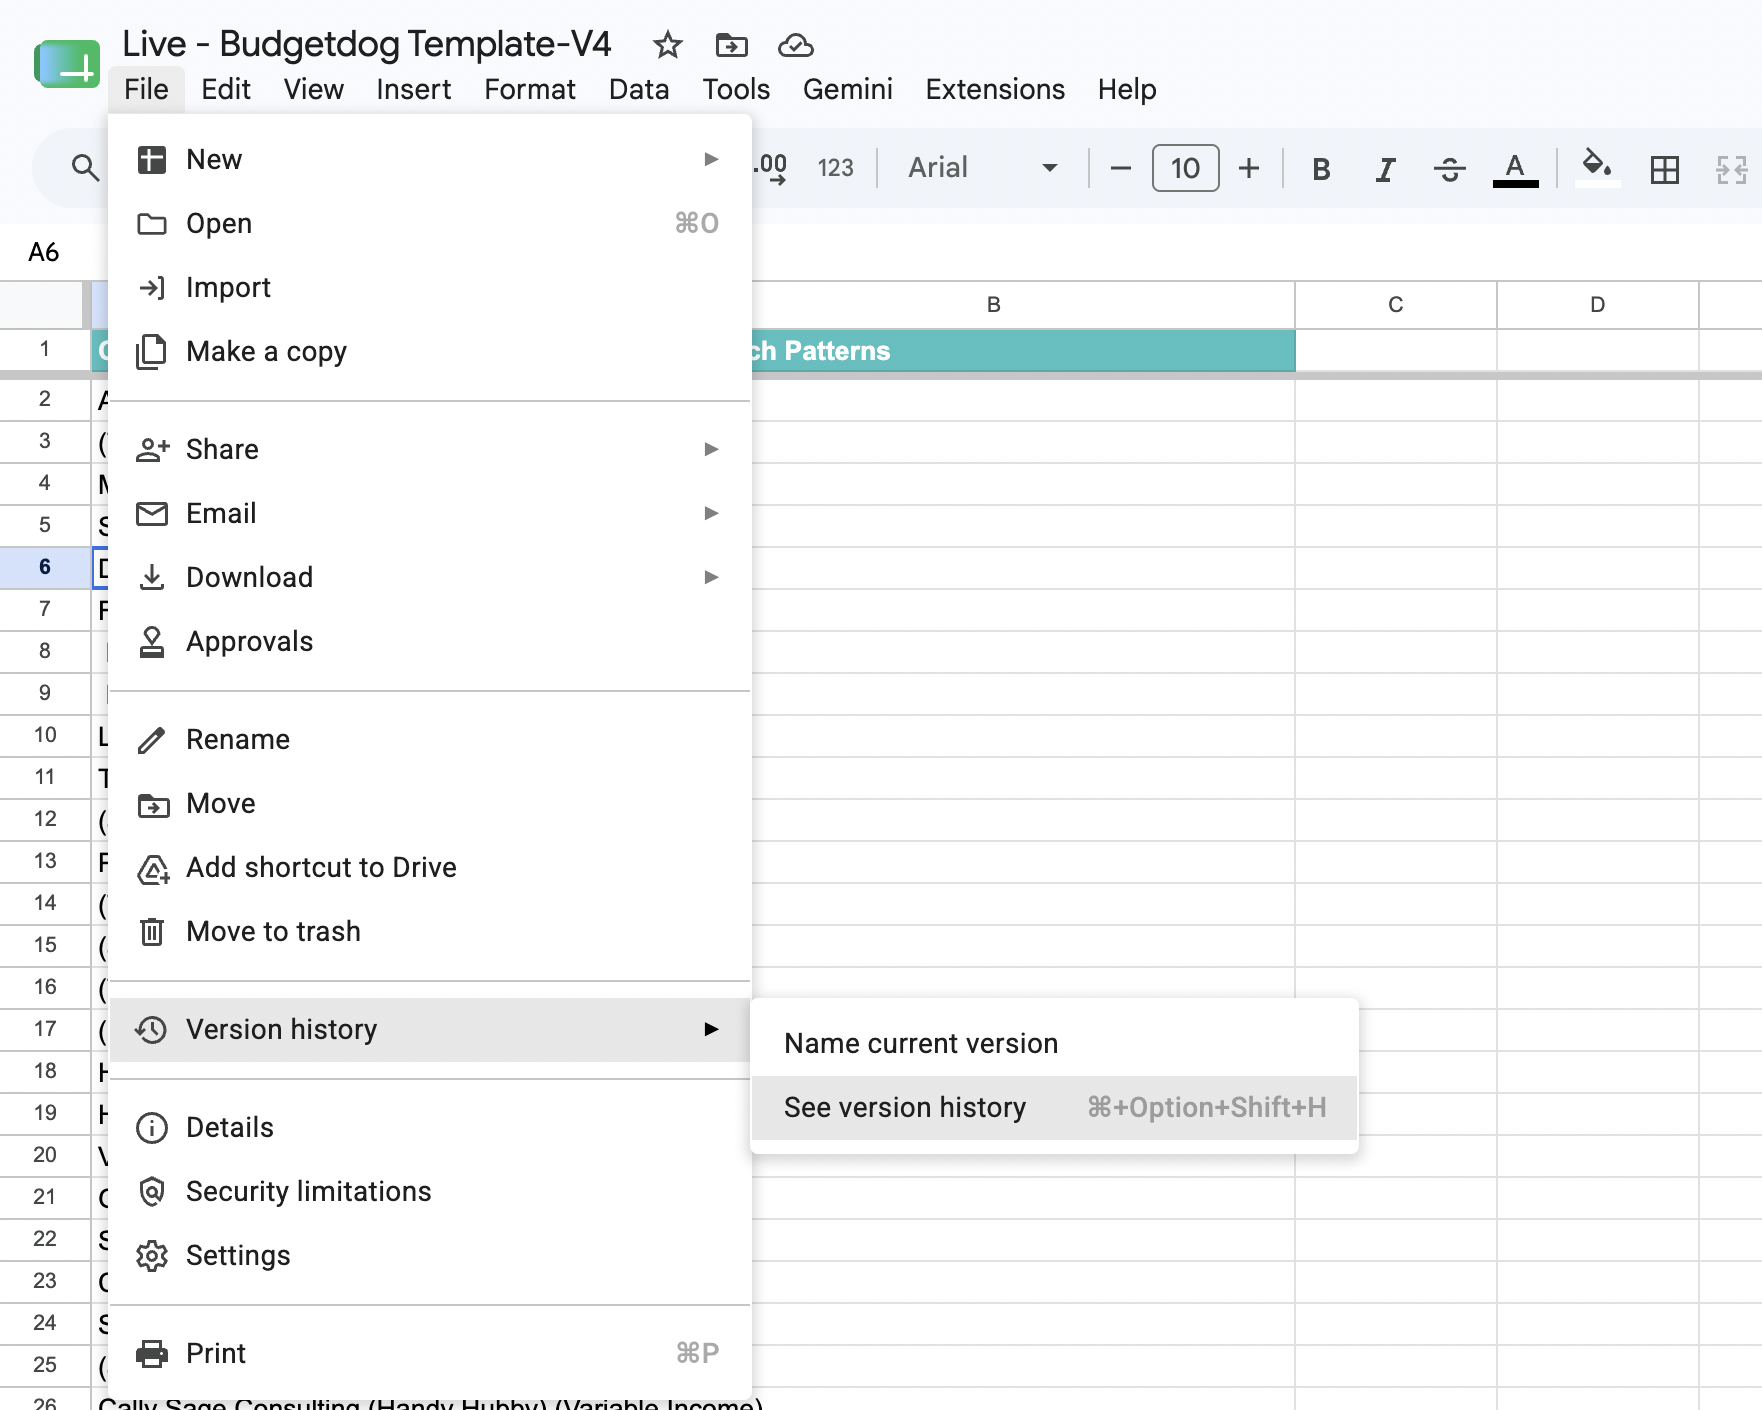
Task: Select column C header
Action: point(1396,305)
